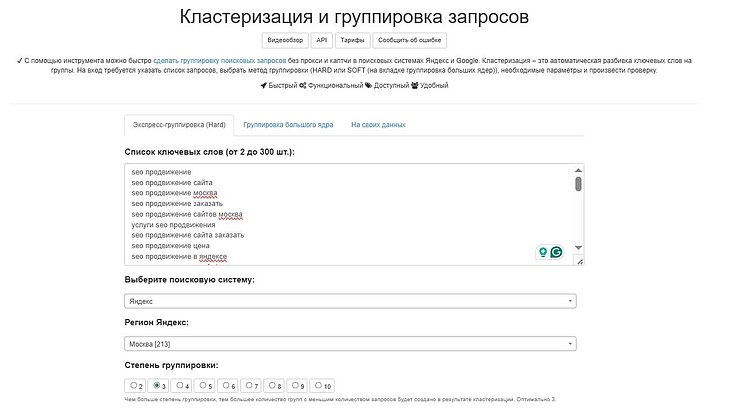This screenshot has height=413, width=751.
Task: Select grouping degree 8 radio button
Action: (272, 385)
